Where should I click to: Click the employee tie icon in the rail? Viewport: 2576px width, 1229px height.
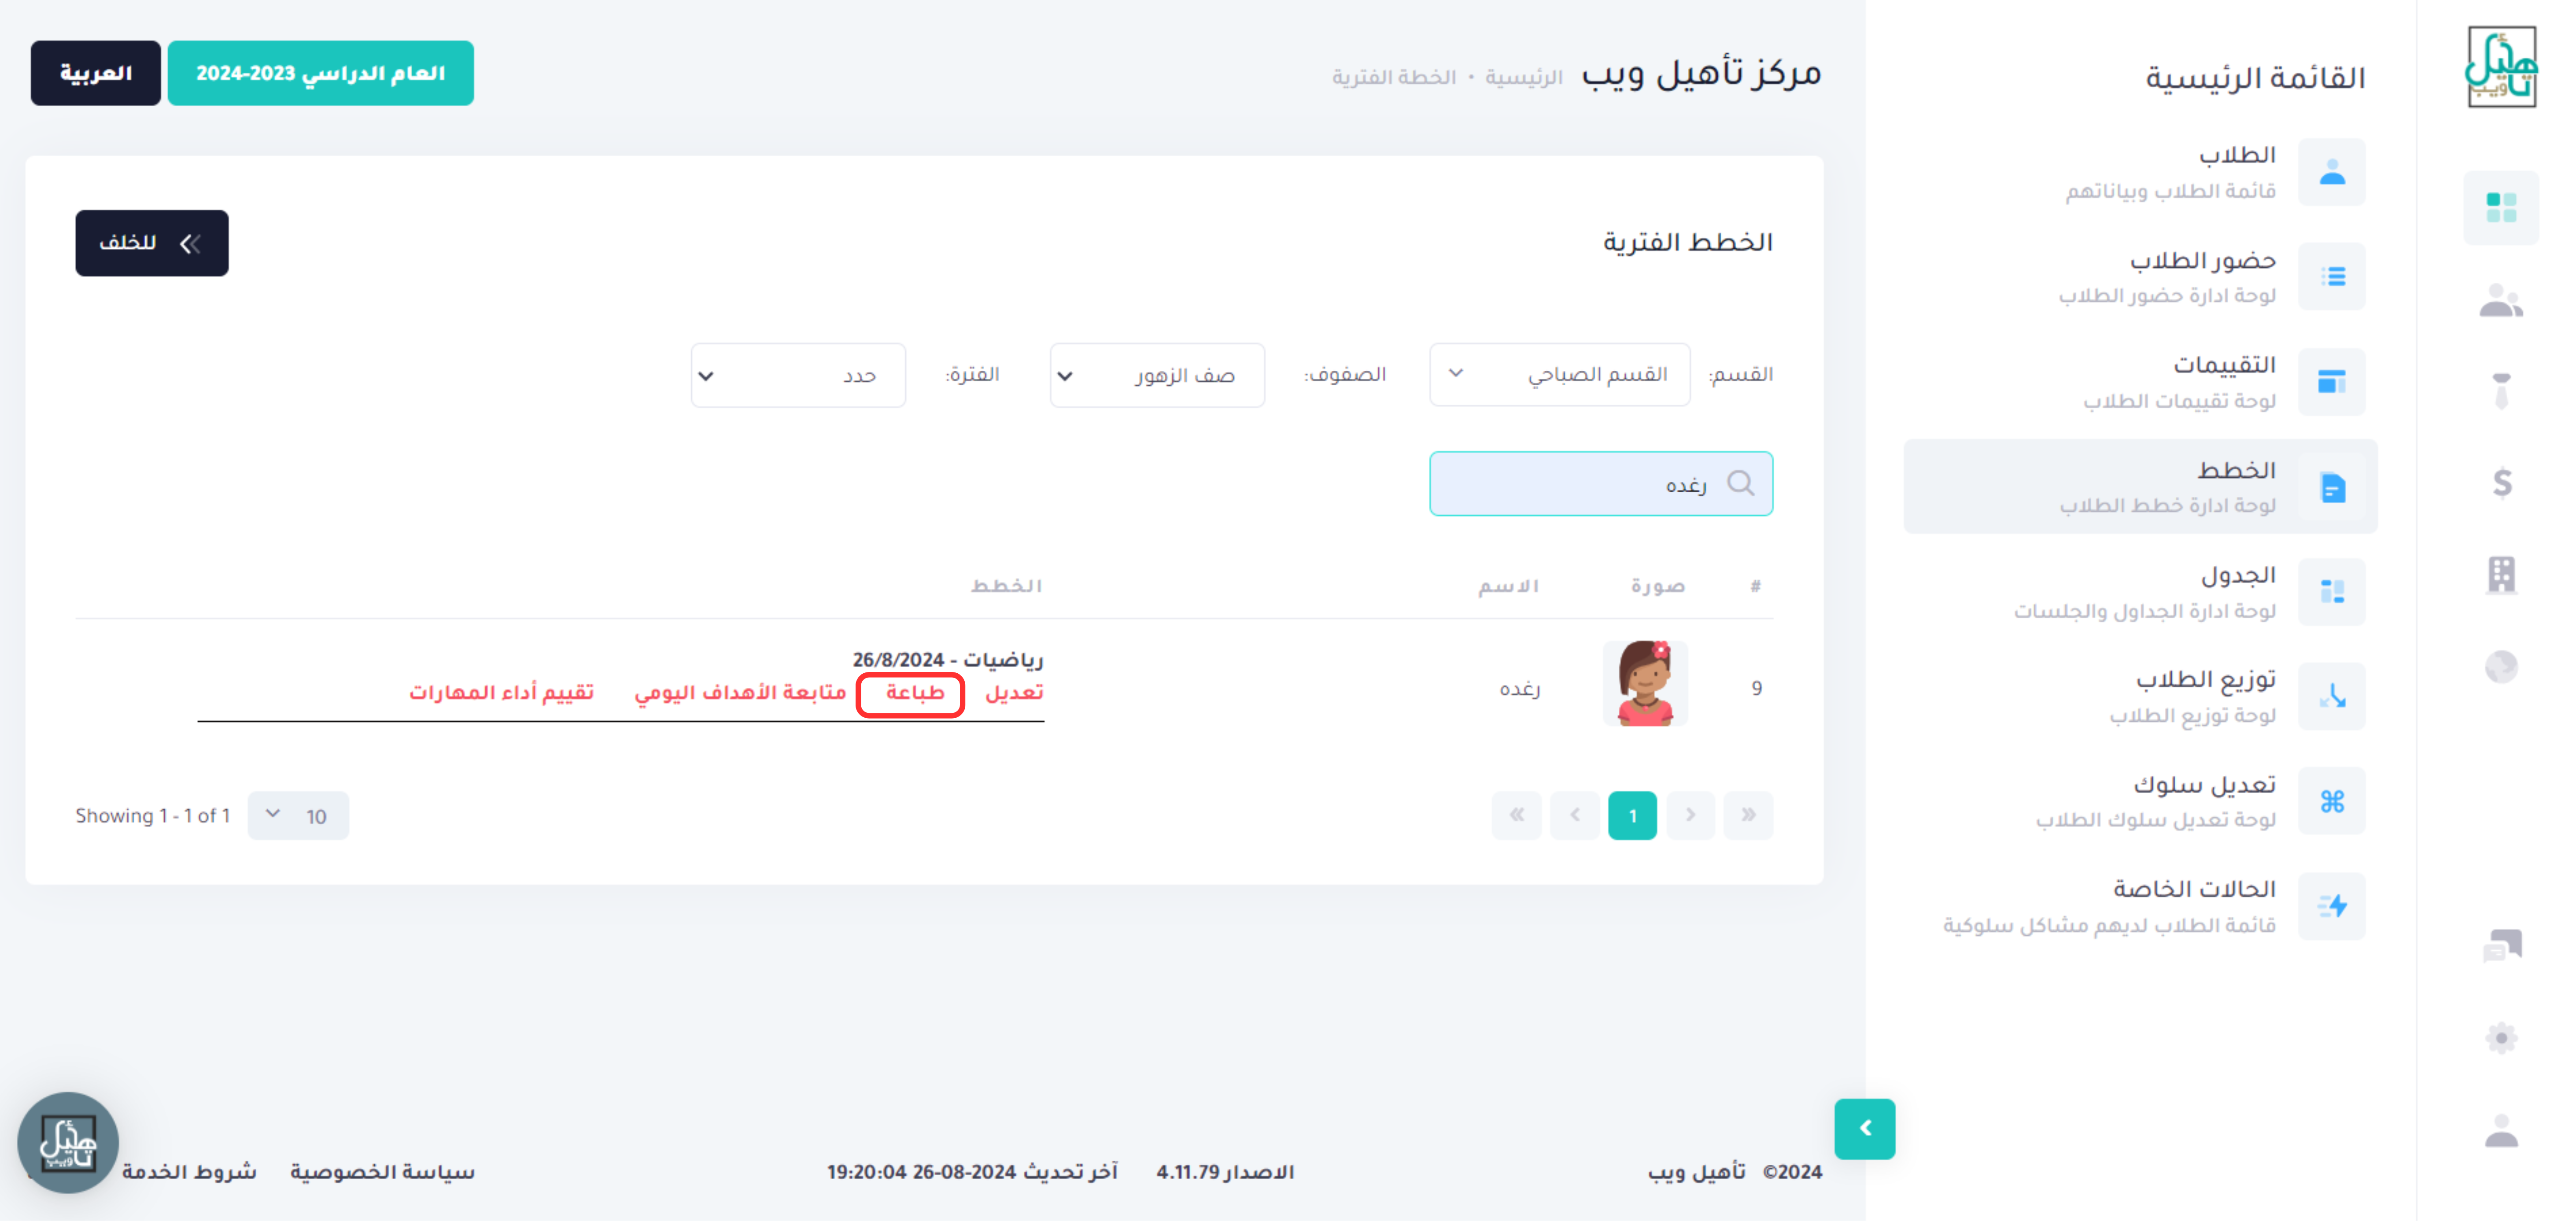coord(2501,392)
